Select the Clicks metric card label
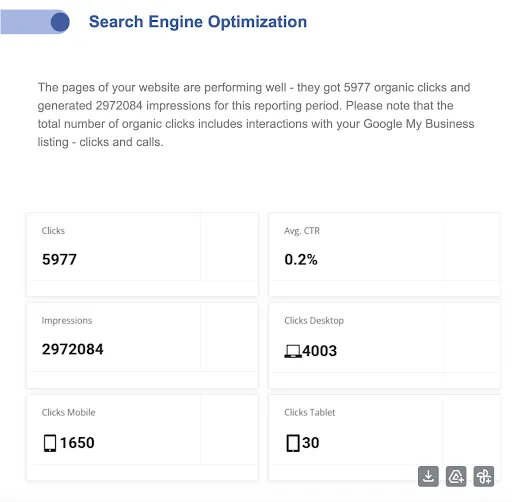The image size is (512, 502). click(53, 231)
